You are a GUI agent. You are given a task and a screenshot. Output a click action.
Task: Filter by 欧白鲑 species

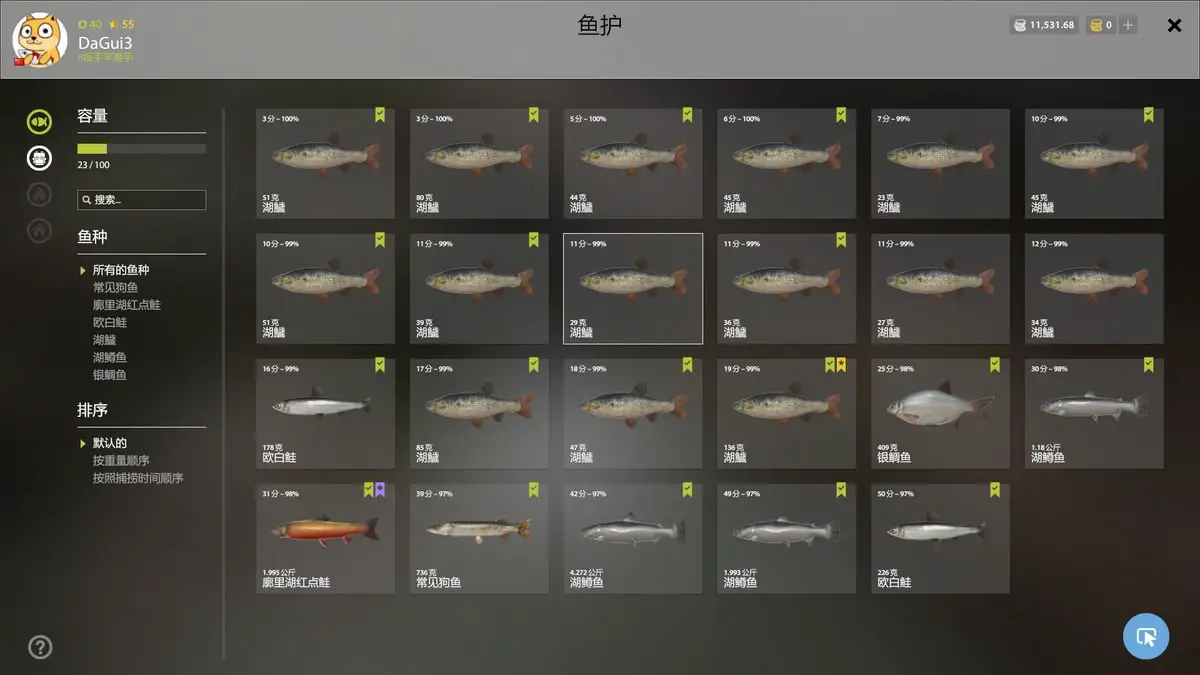pos(109,322)
